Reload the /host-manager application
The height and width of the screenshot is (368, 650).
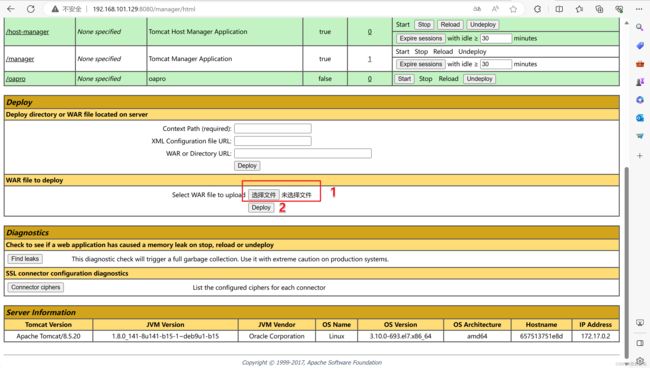coord(450,24)
